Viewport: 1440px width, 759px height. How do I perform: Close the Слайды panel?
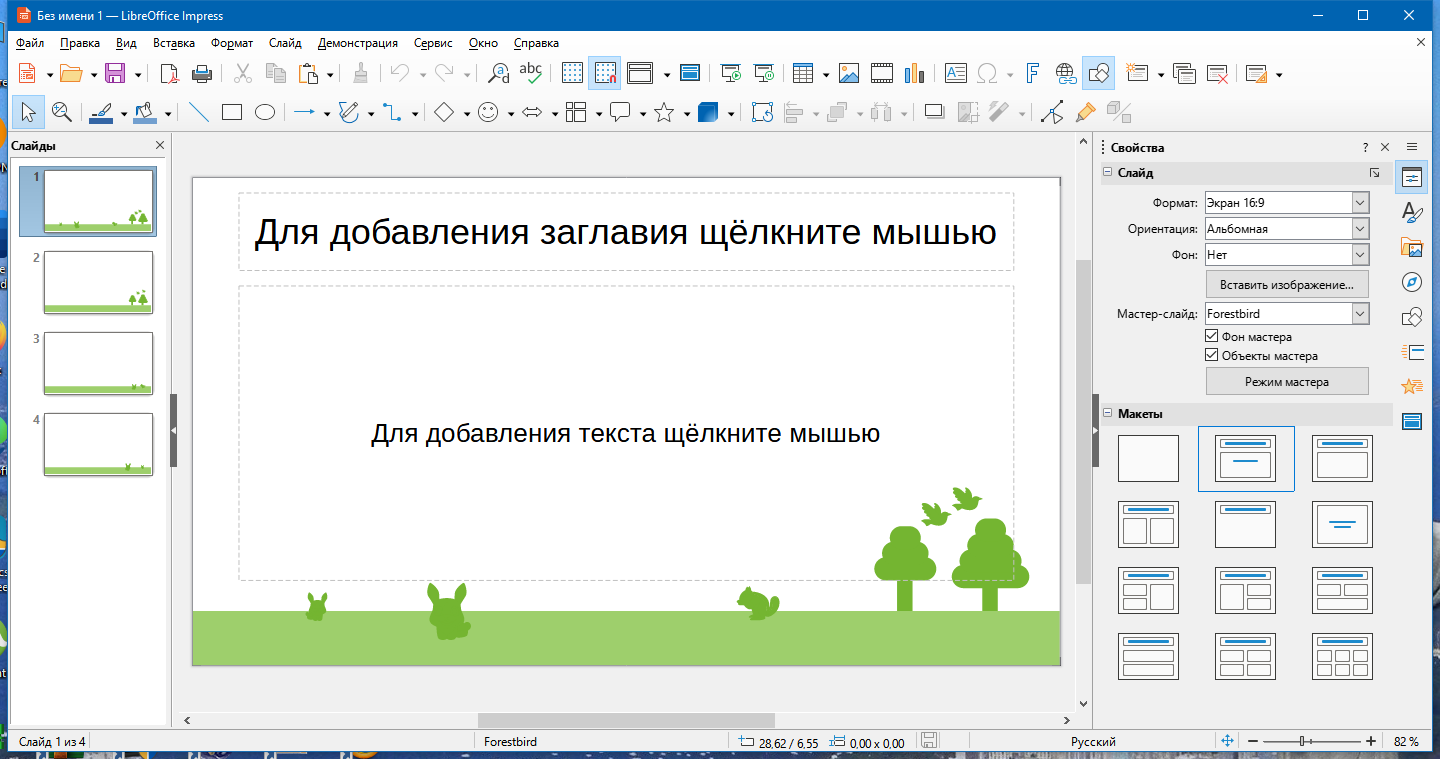pyautogui.click(x=160, y=145)
